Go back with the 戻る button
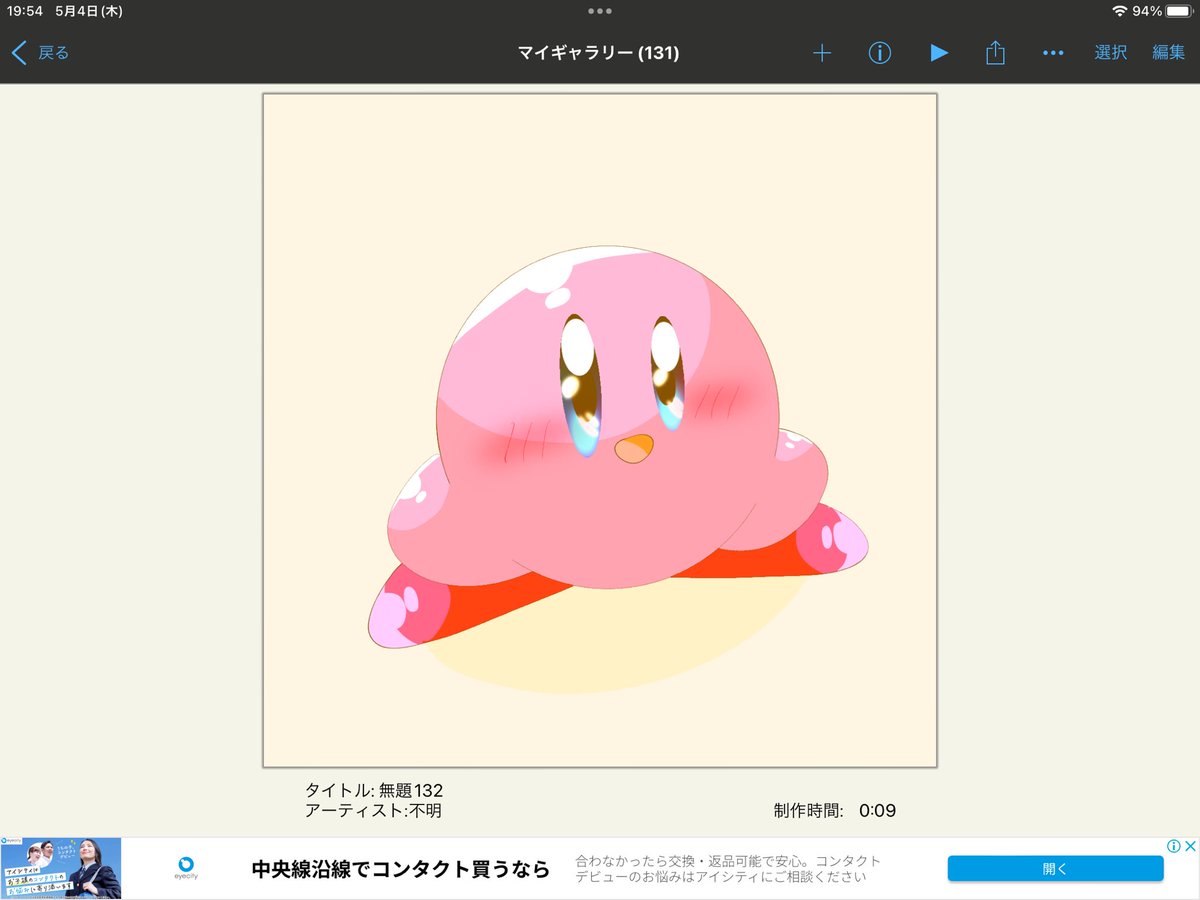Screen dimensions: 1200x900 coord(40,53)
